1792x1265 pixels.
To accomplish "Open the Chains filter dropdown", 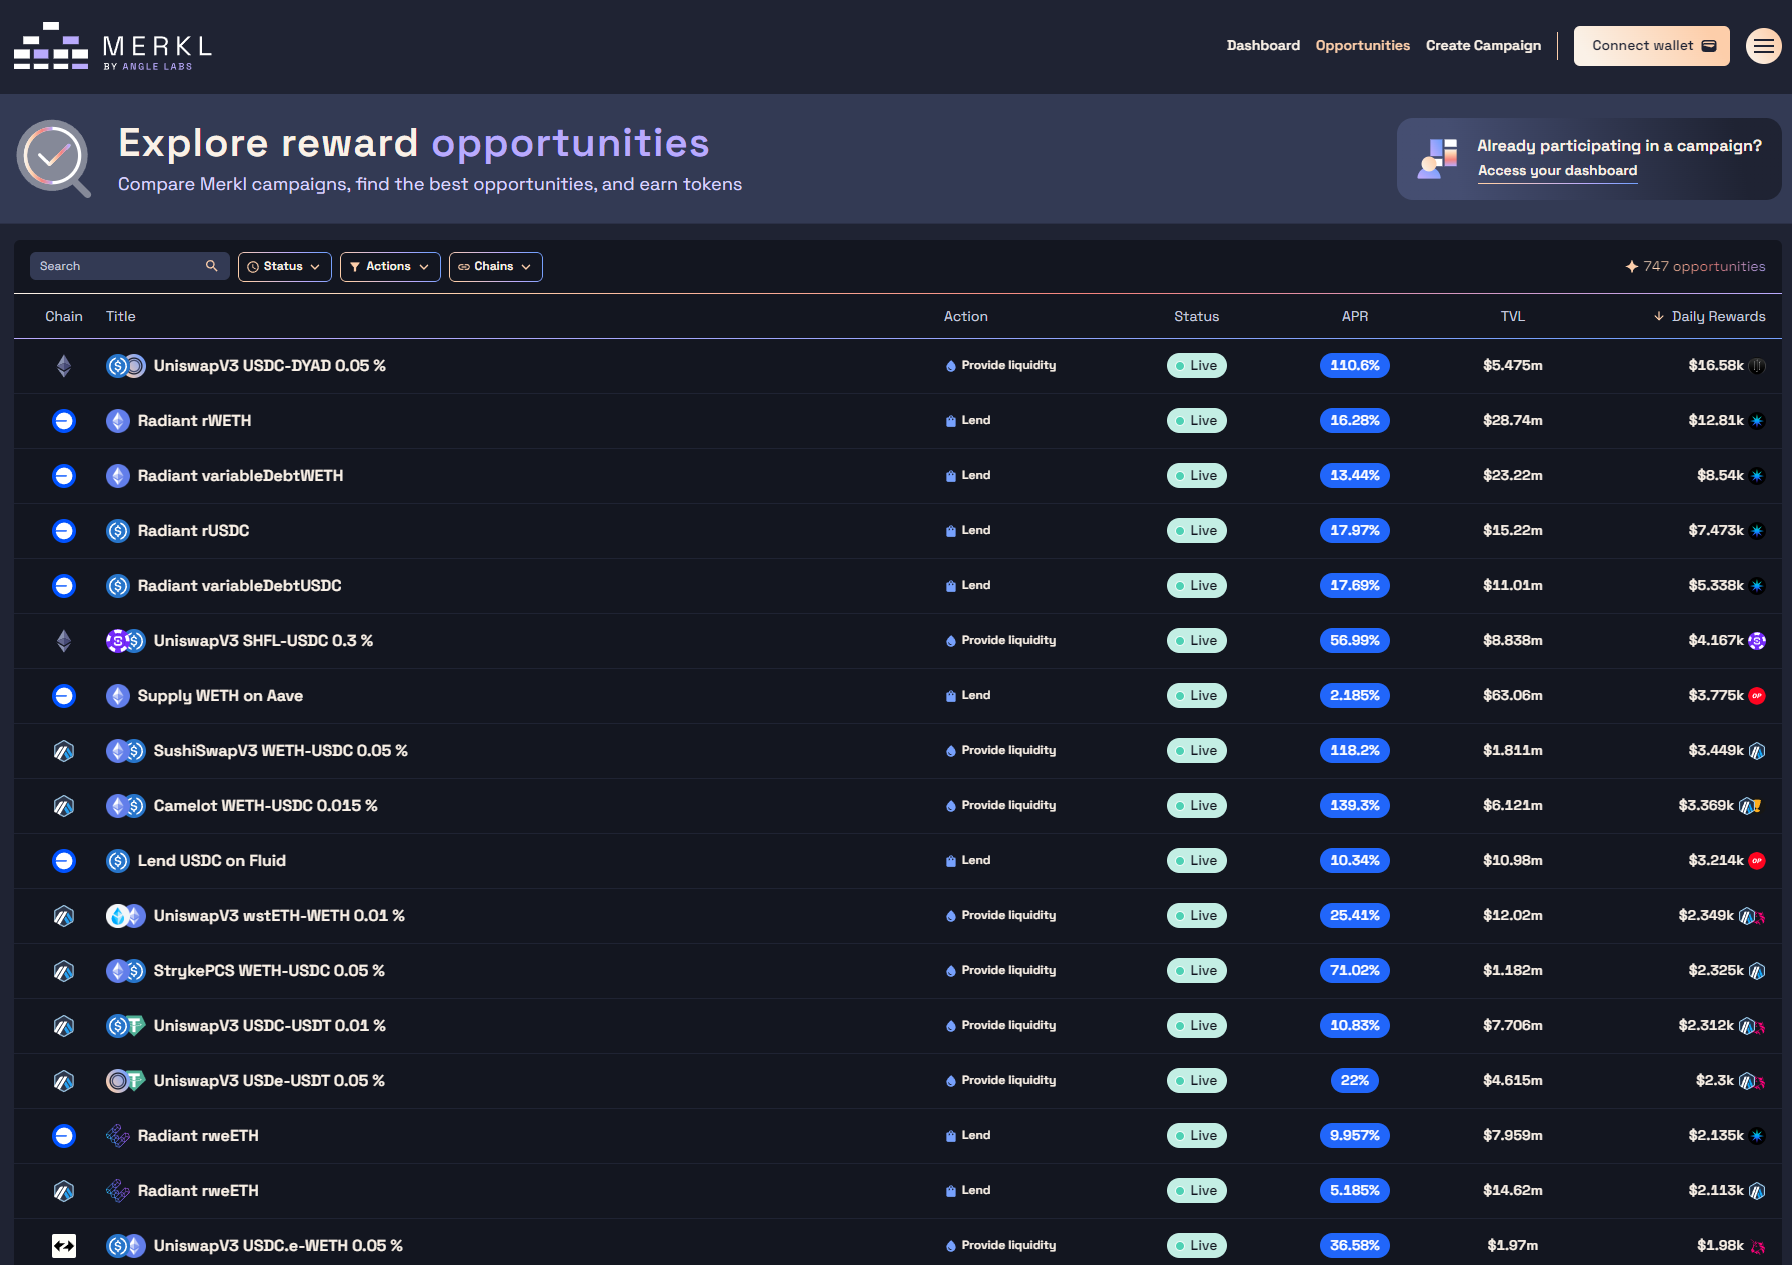I will 496,267.
